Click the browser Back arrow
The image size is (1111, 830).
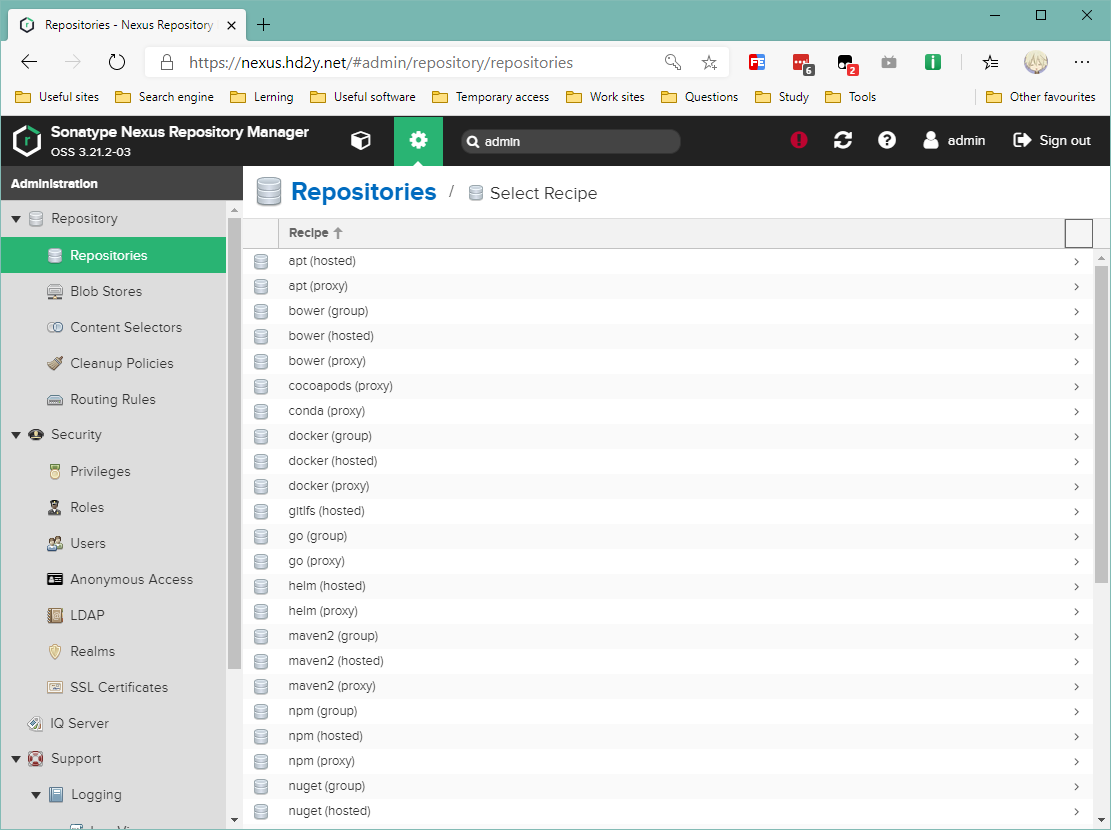coord(29,62)
